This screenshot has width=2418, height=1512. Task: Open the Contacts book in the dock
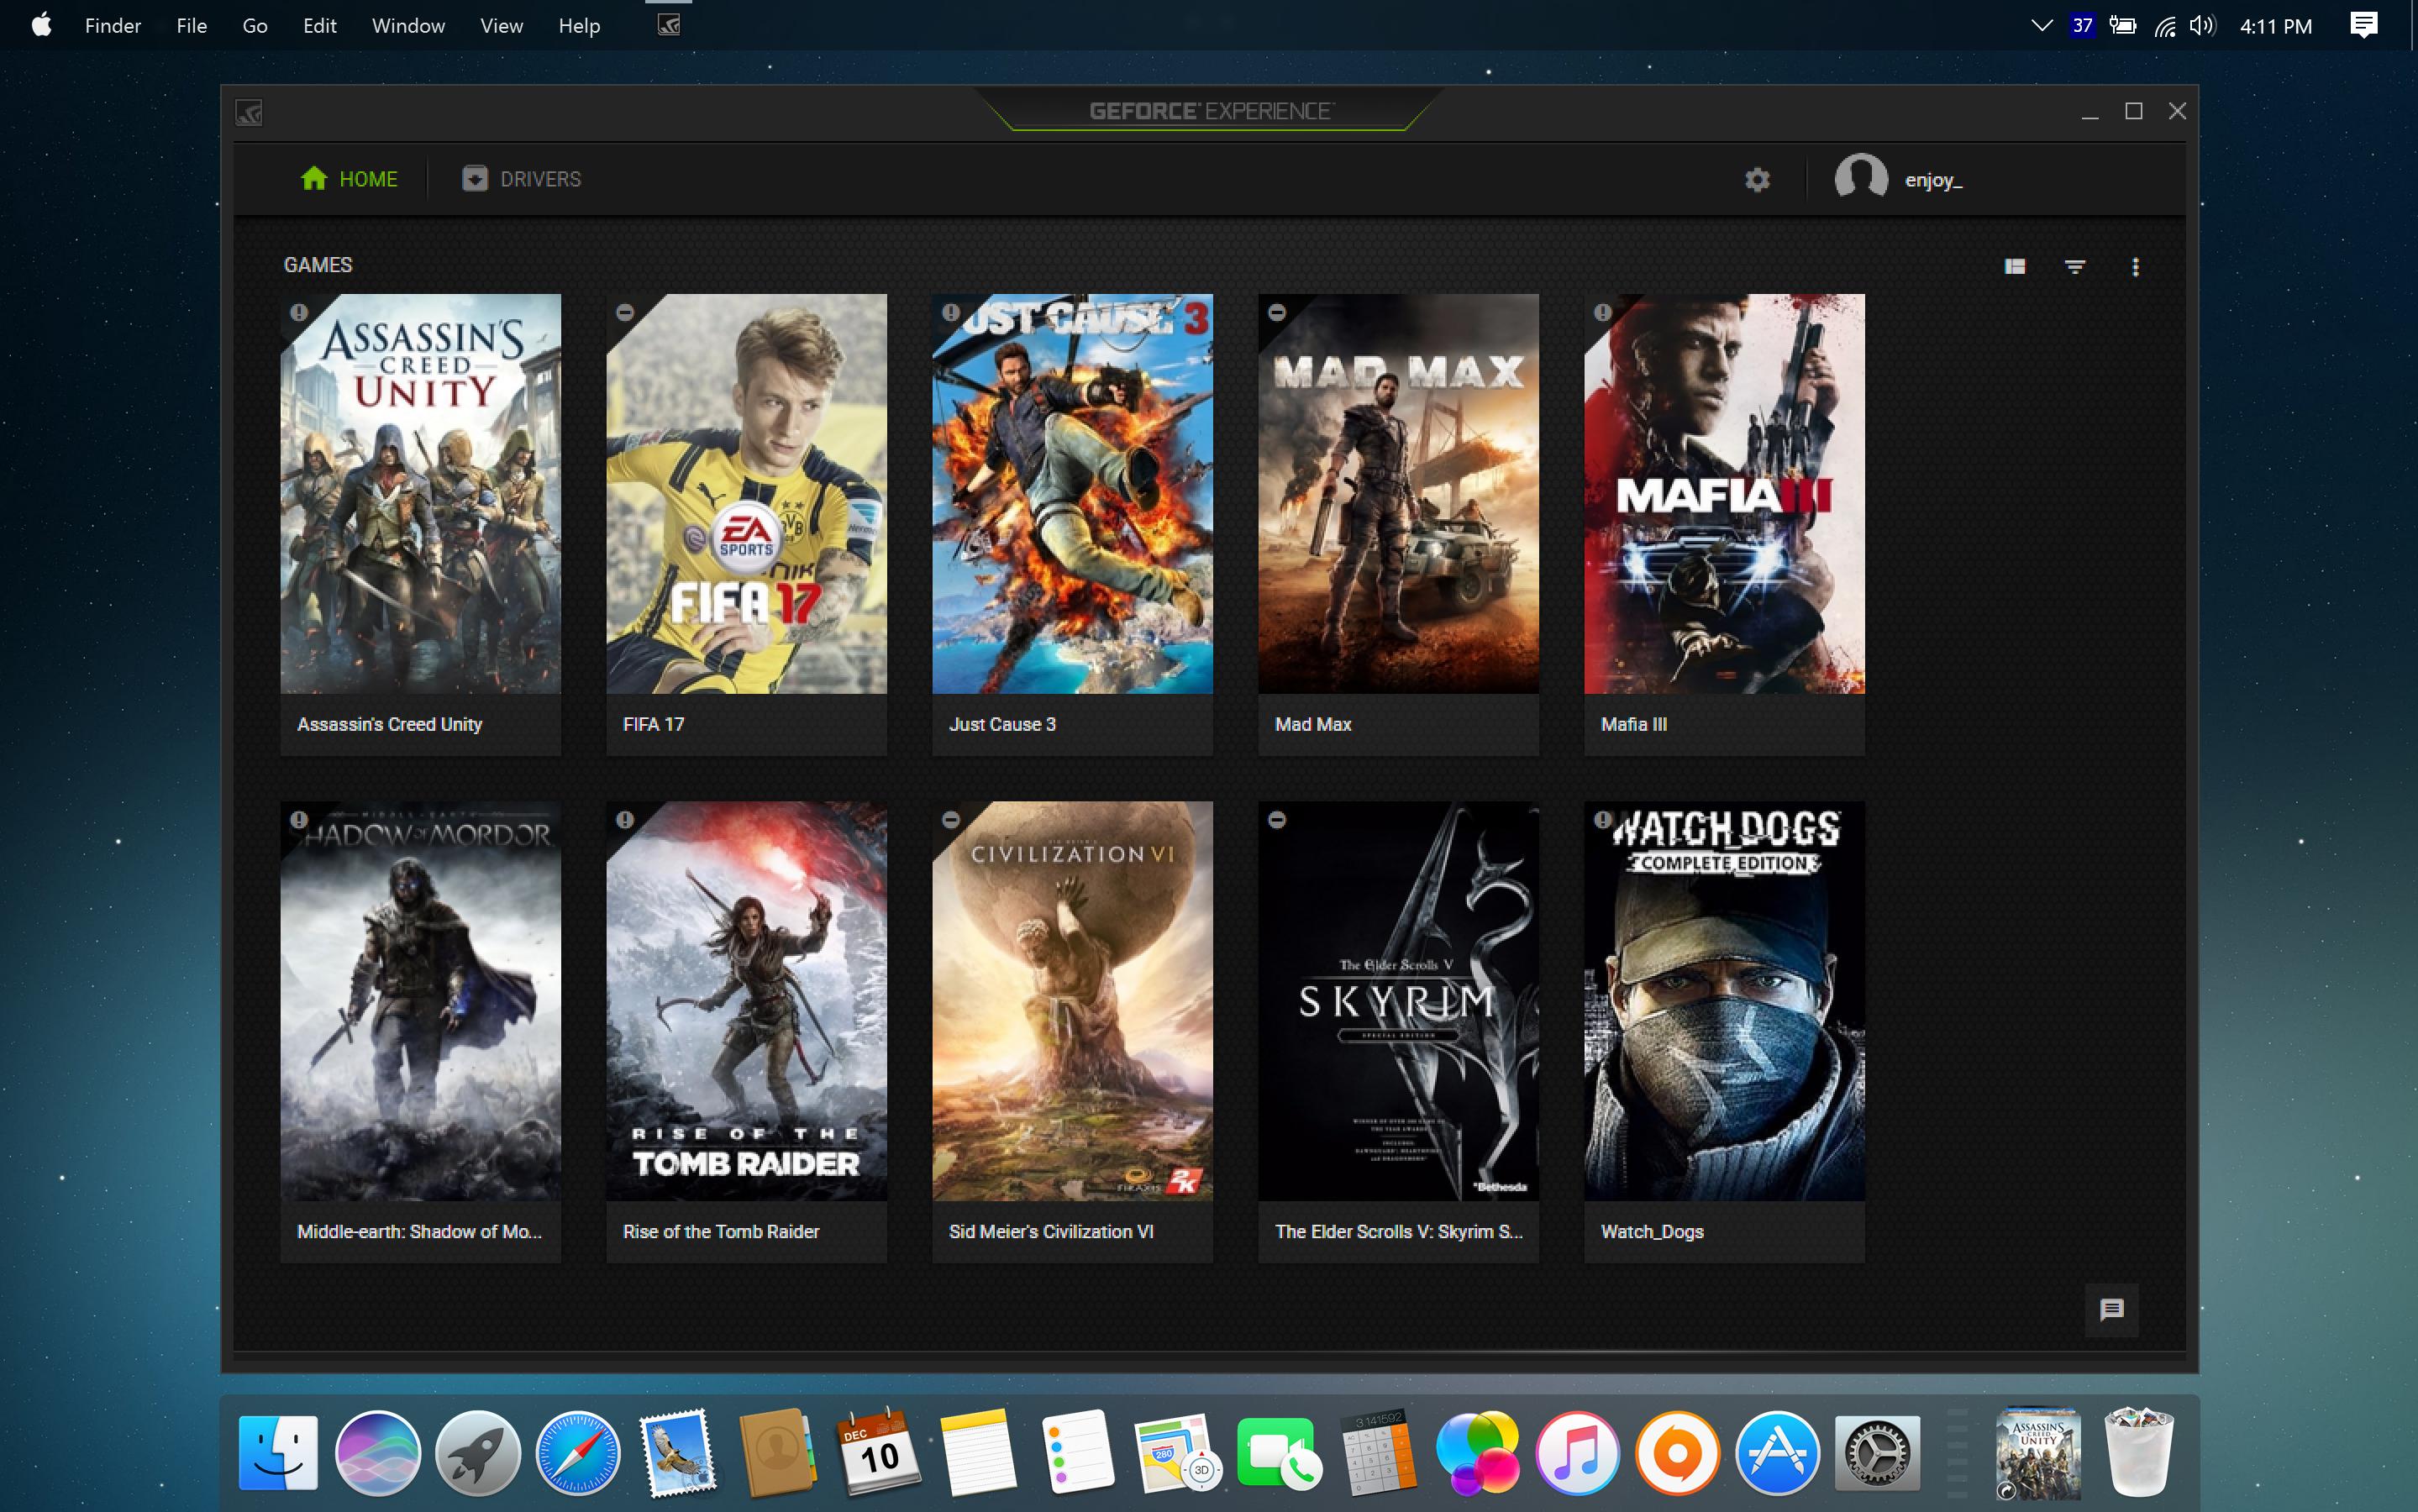tap(778, 1453)
